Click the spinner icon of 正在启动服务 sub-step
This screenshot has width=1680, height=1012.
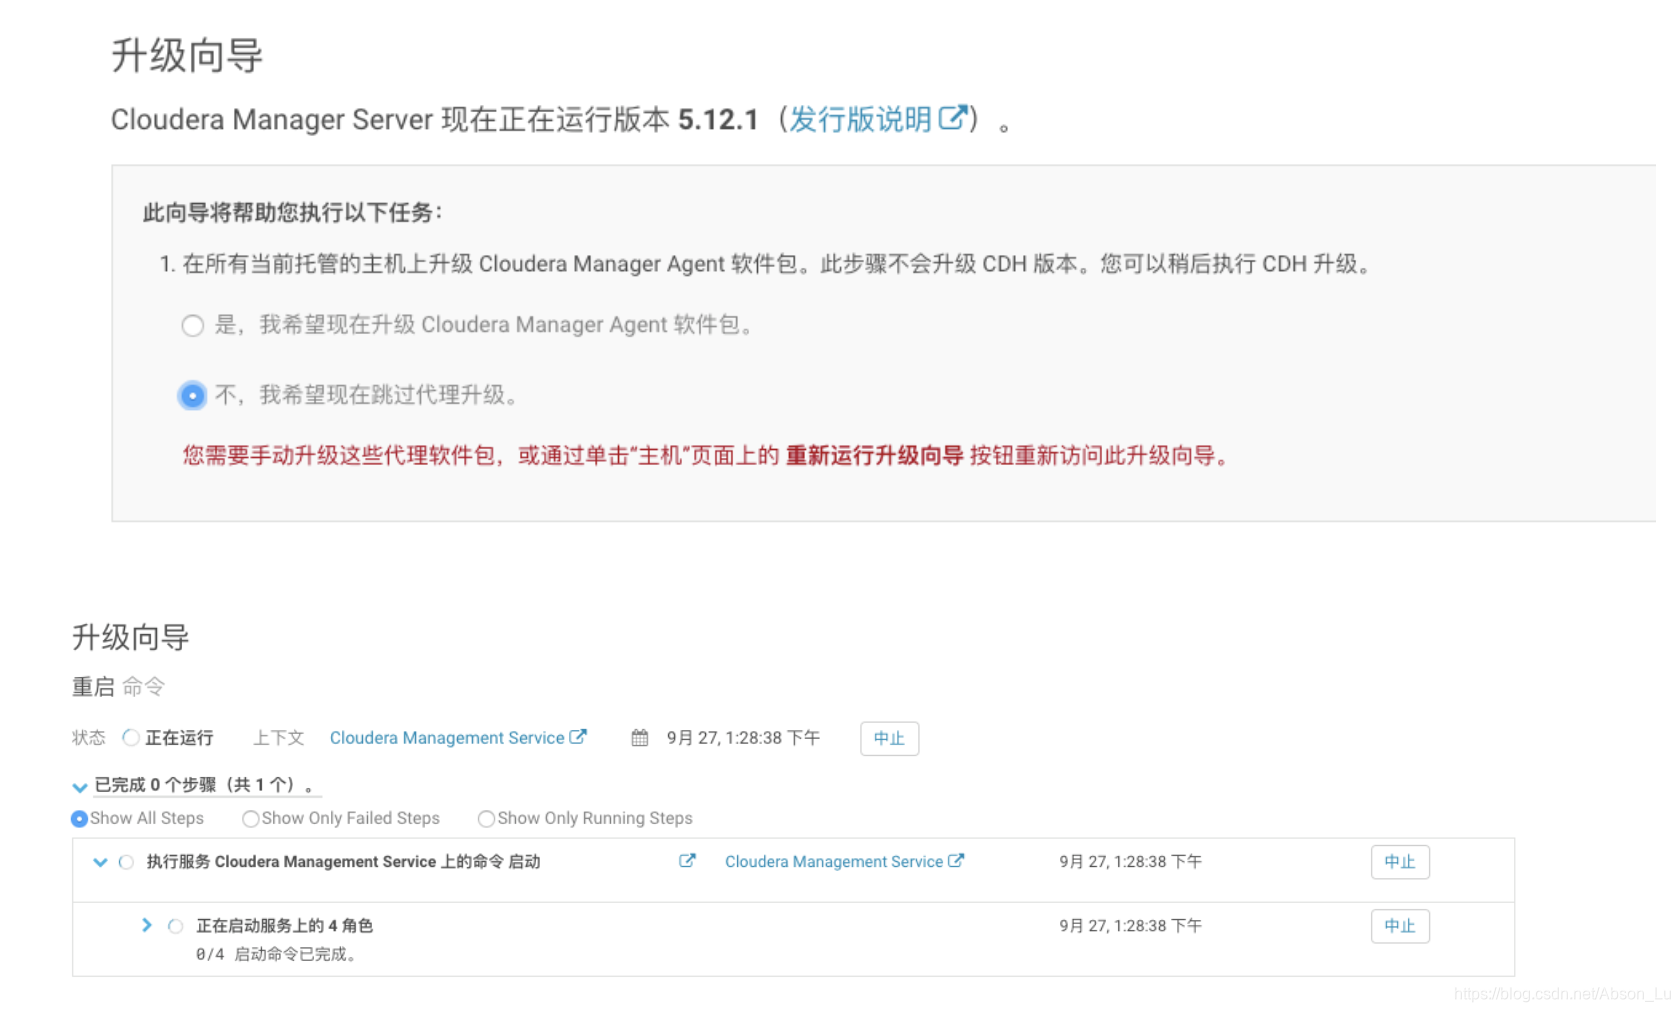[x=175, y=926]
